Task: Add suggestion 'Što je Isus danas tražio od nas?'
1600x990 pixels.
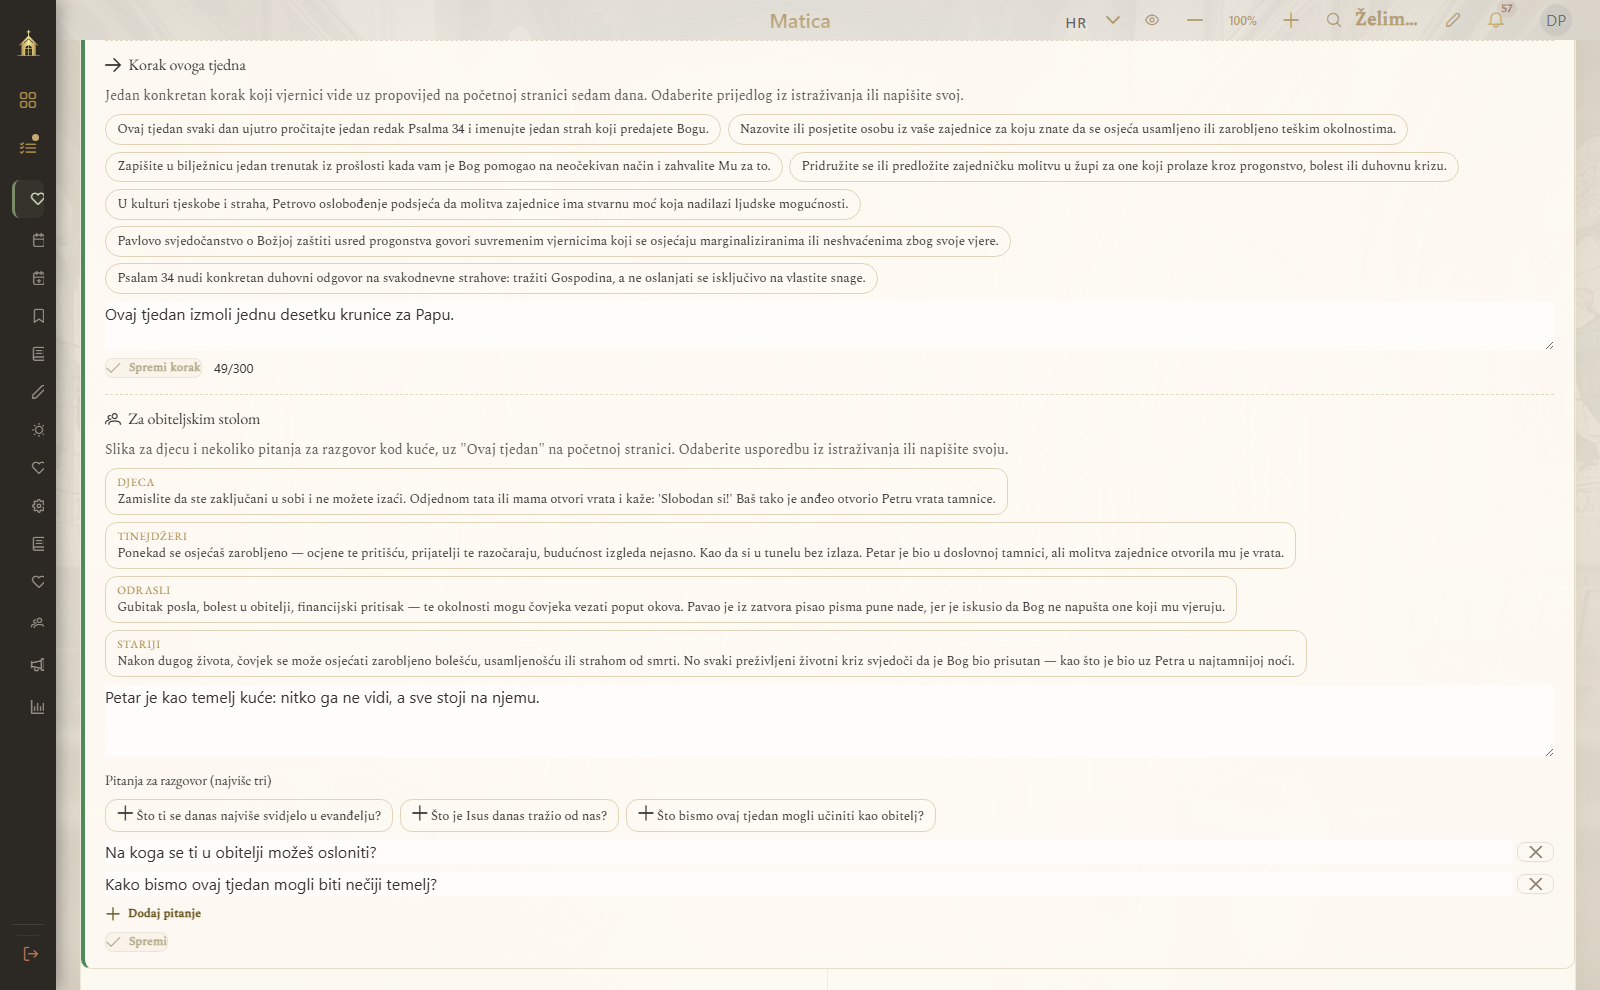Action: 510,815
